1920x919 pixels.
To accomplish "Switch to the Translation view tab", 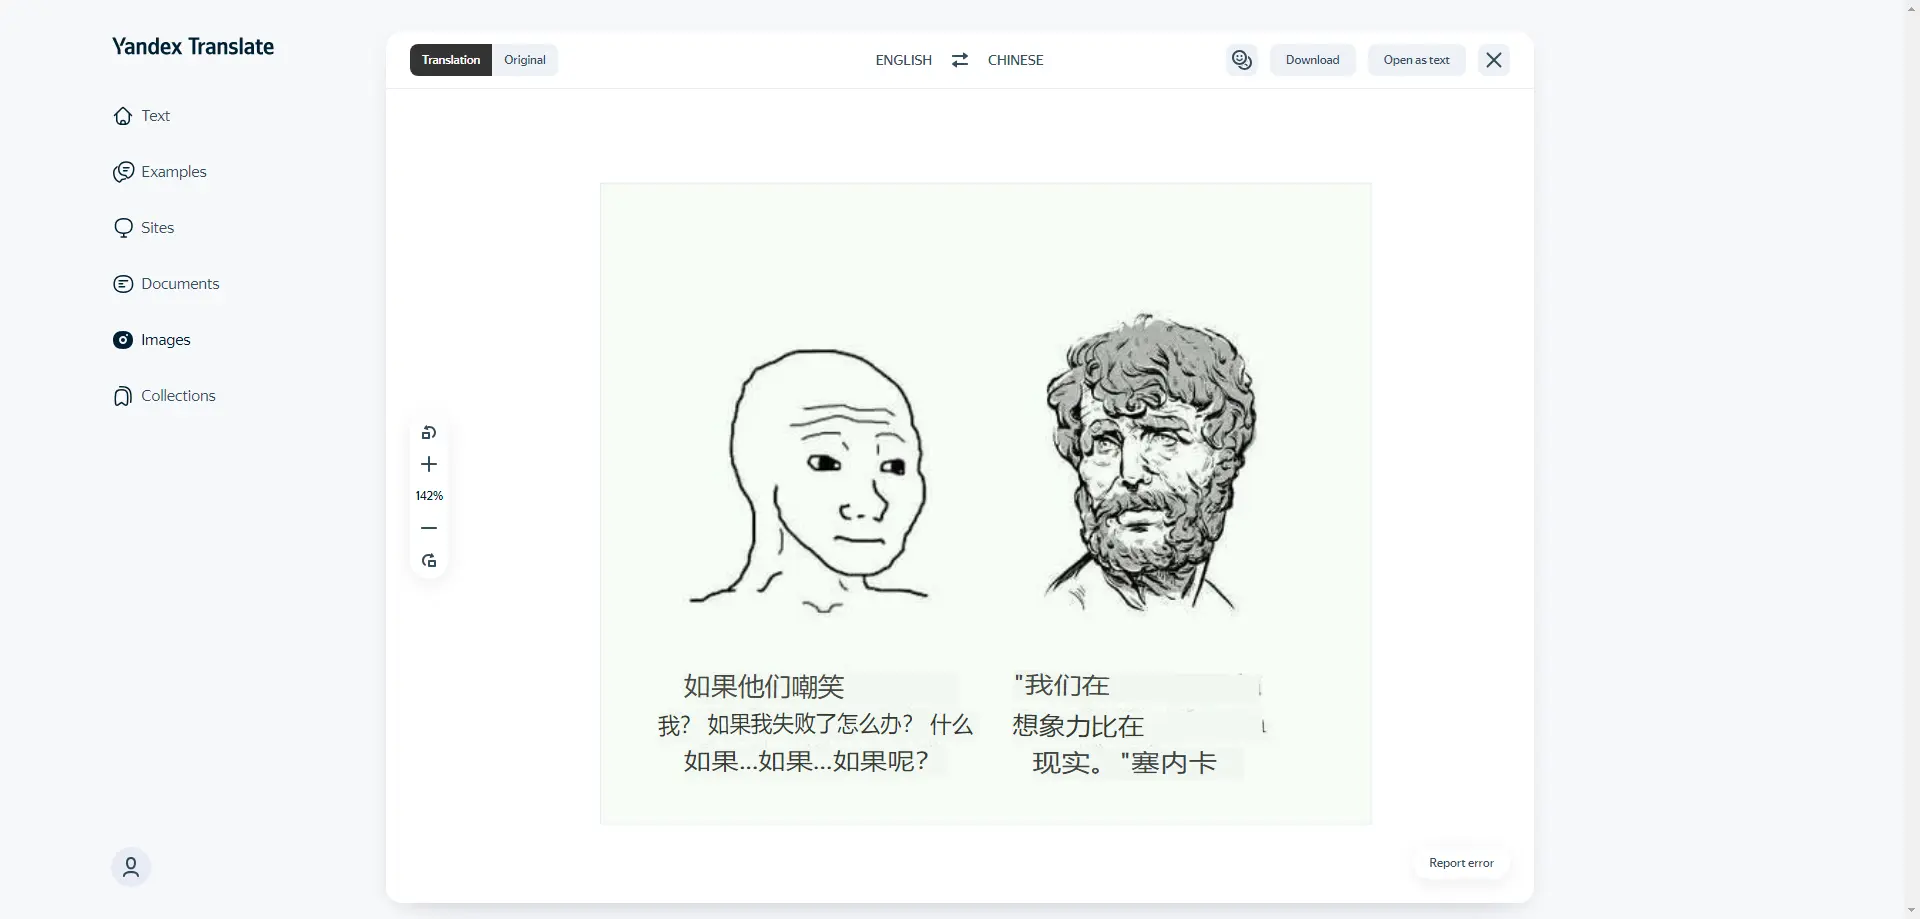I will coord(451,60).
